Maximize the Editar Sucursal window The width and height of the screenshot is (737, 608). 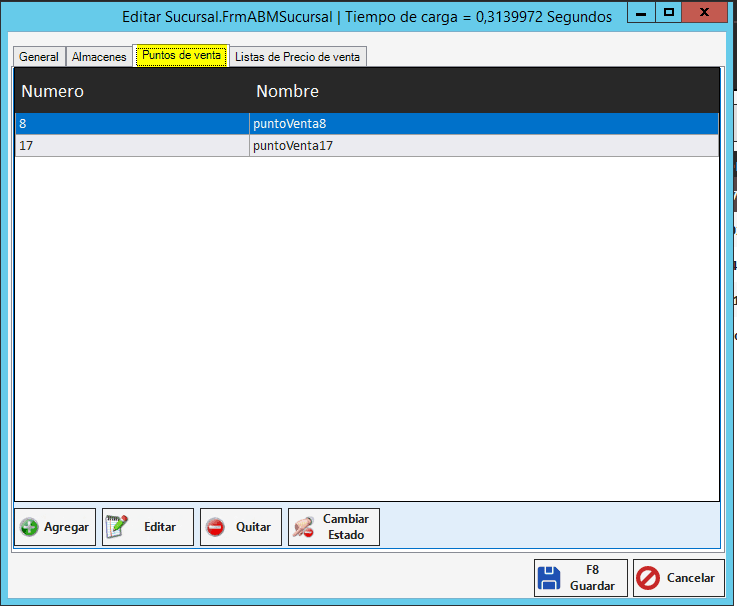click(x=669, y=12)
